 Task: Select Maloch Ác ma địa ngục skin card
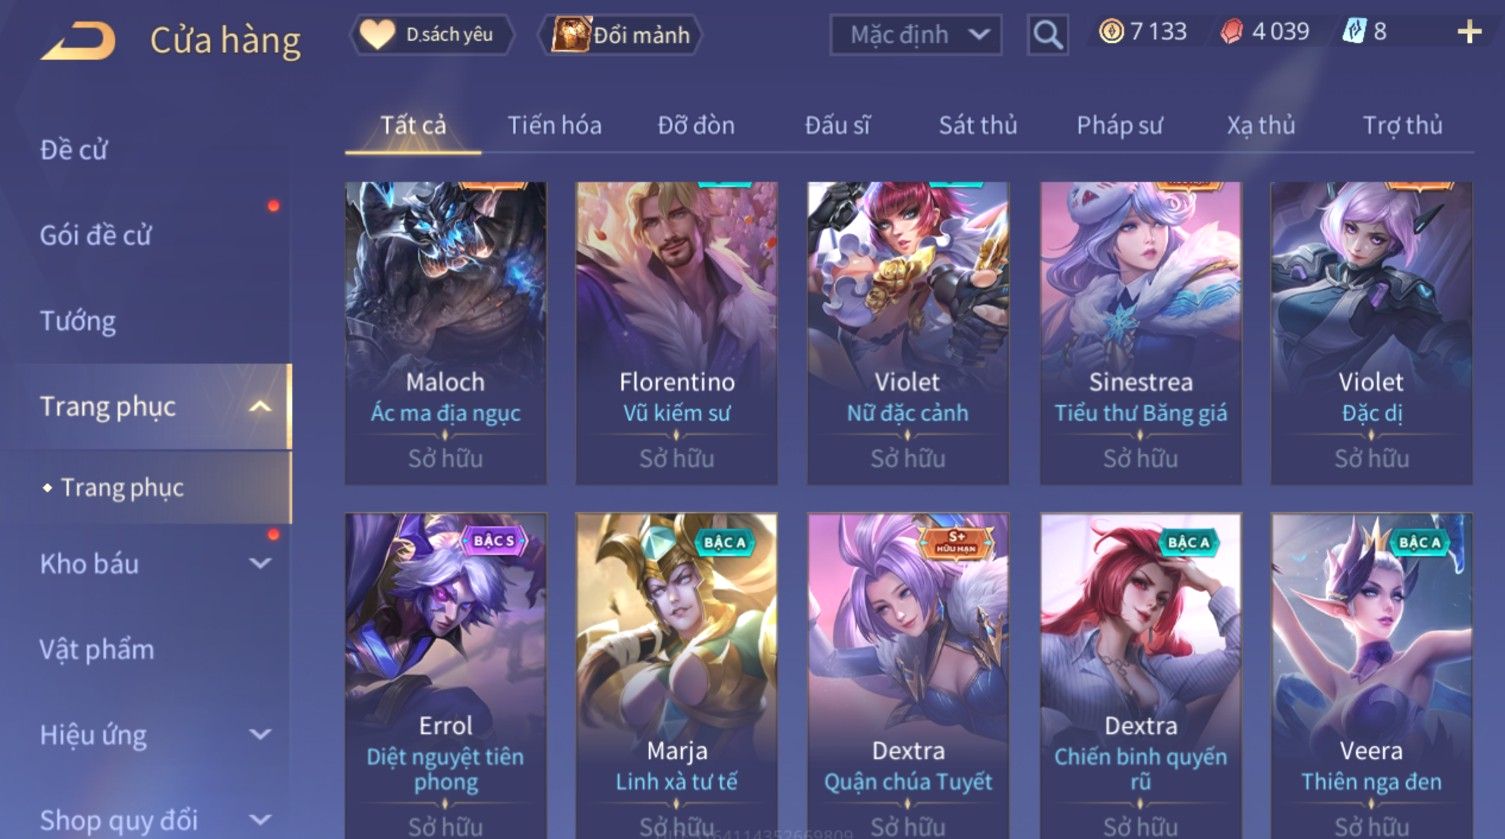(446, 333)
